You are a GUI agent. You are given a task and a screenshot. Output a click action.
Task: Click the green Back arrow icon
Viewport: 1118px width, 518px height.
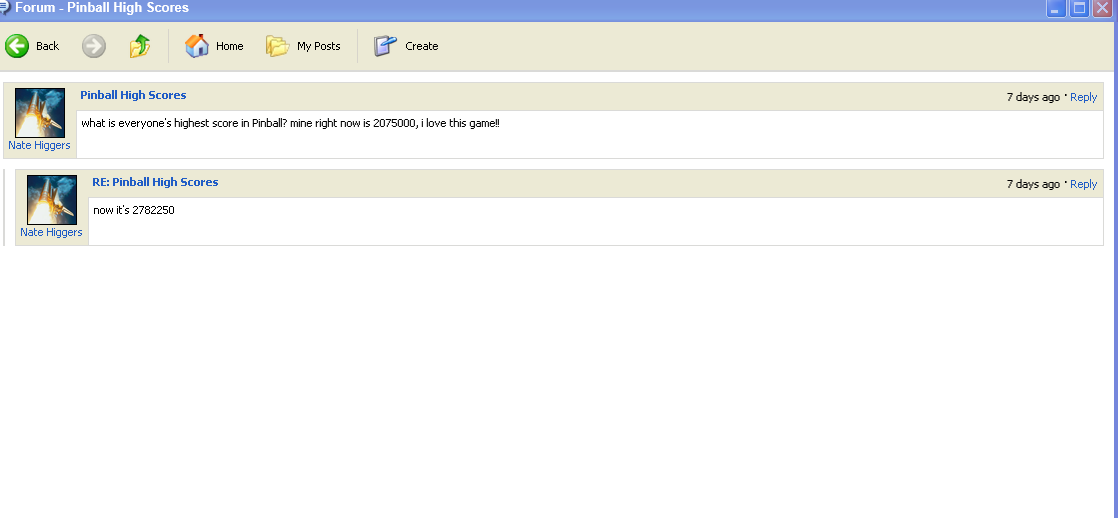coord(17,46)
